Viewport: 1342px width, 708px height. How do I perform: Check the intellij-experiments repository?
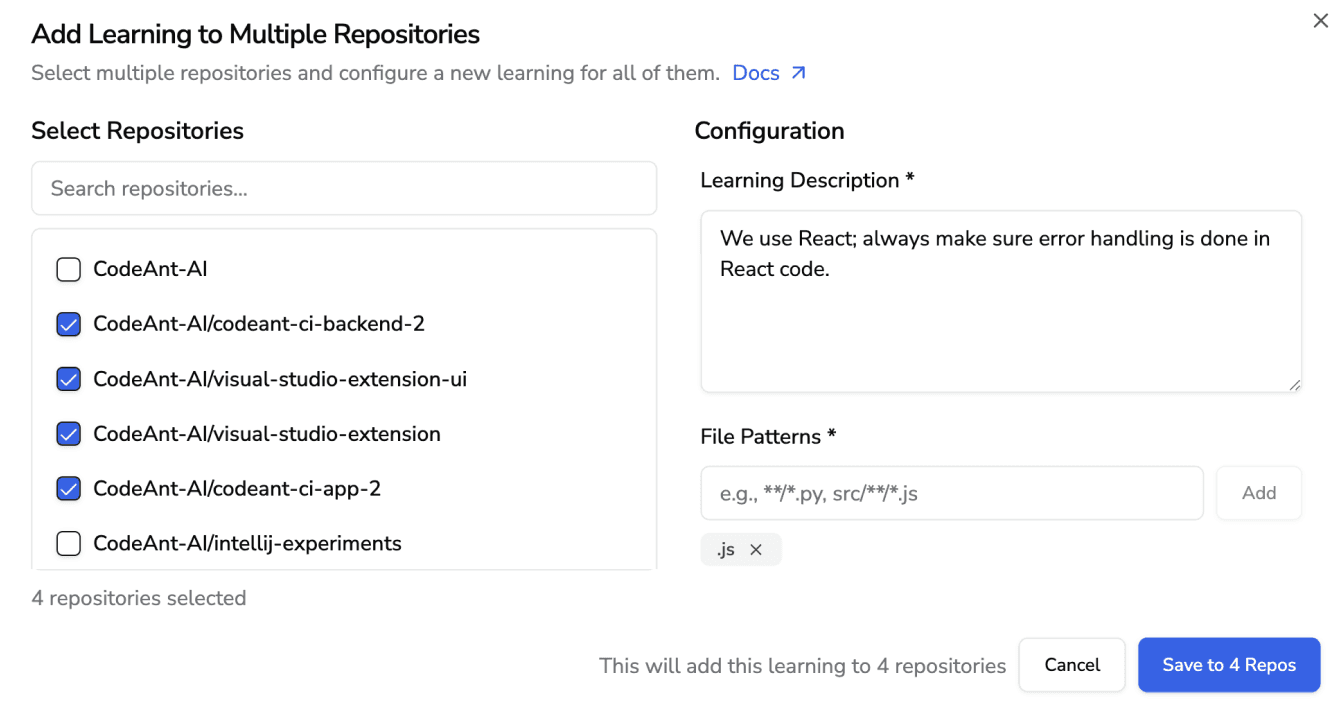pyautogui.click(x=68, y=543)
